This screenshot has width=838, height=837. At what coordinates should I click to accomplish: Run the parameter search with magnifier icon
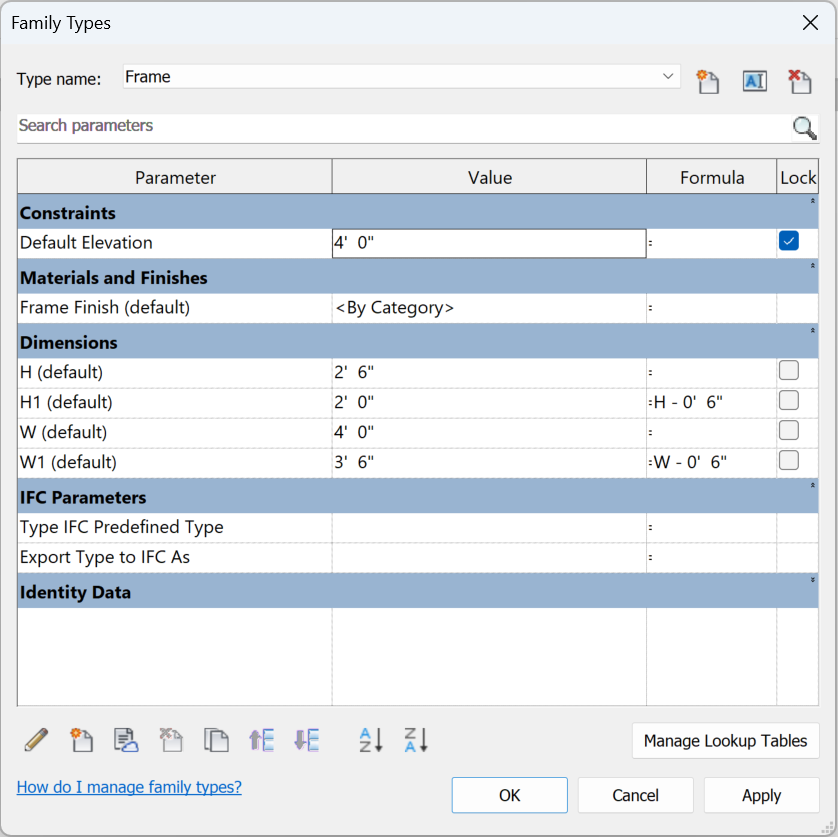[804, 128]
